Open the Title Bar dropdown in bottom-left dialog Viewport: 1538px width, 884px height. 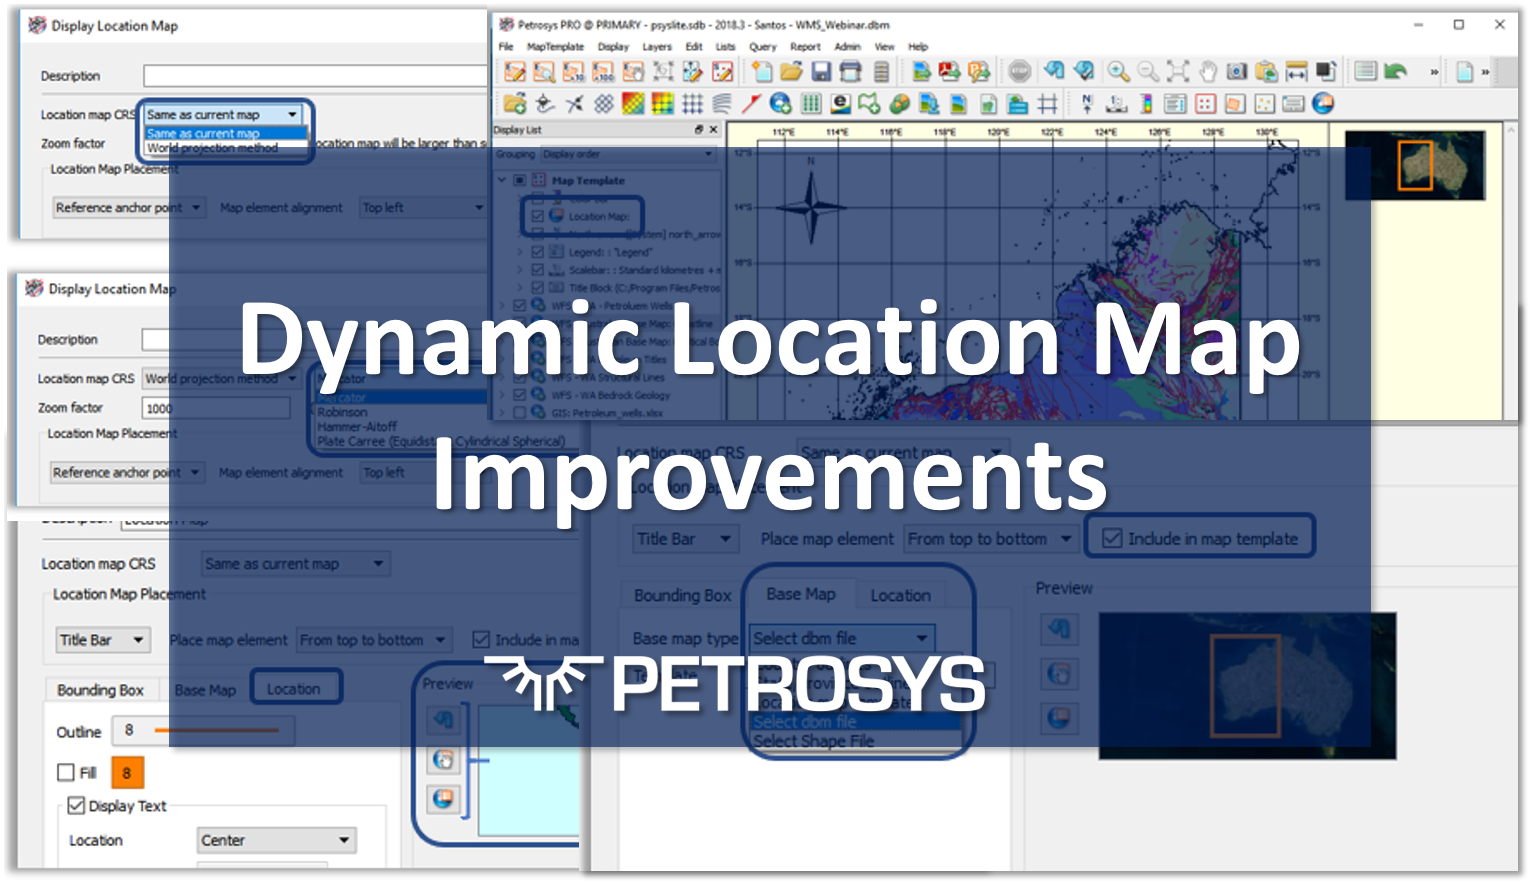103,640
